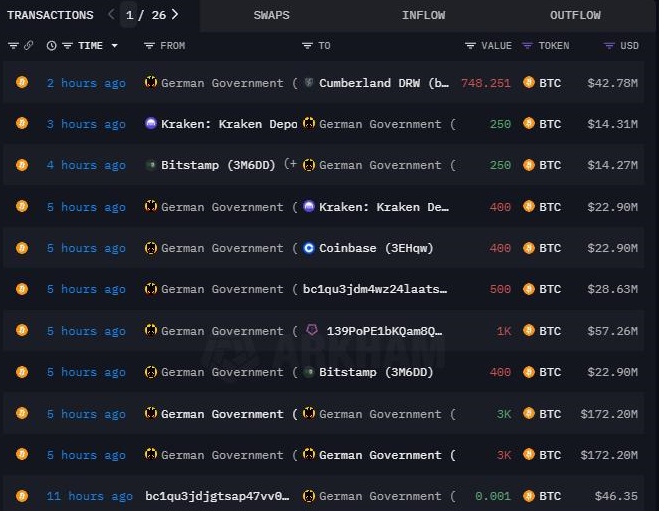Click the purple tag icon beside 139PoPE1bKQam8Q
Screen dimensions: 659x511
point(311,330)
